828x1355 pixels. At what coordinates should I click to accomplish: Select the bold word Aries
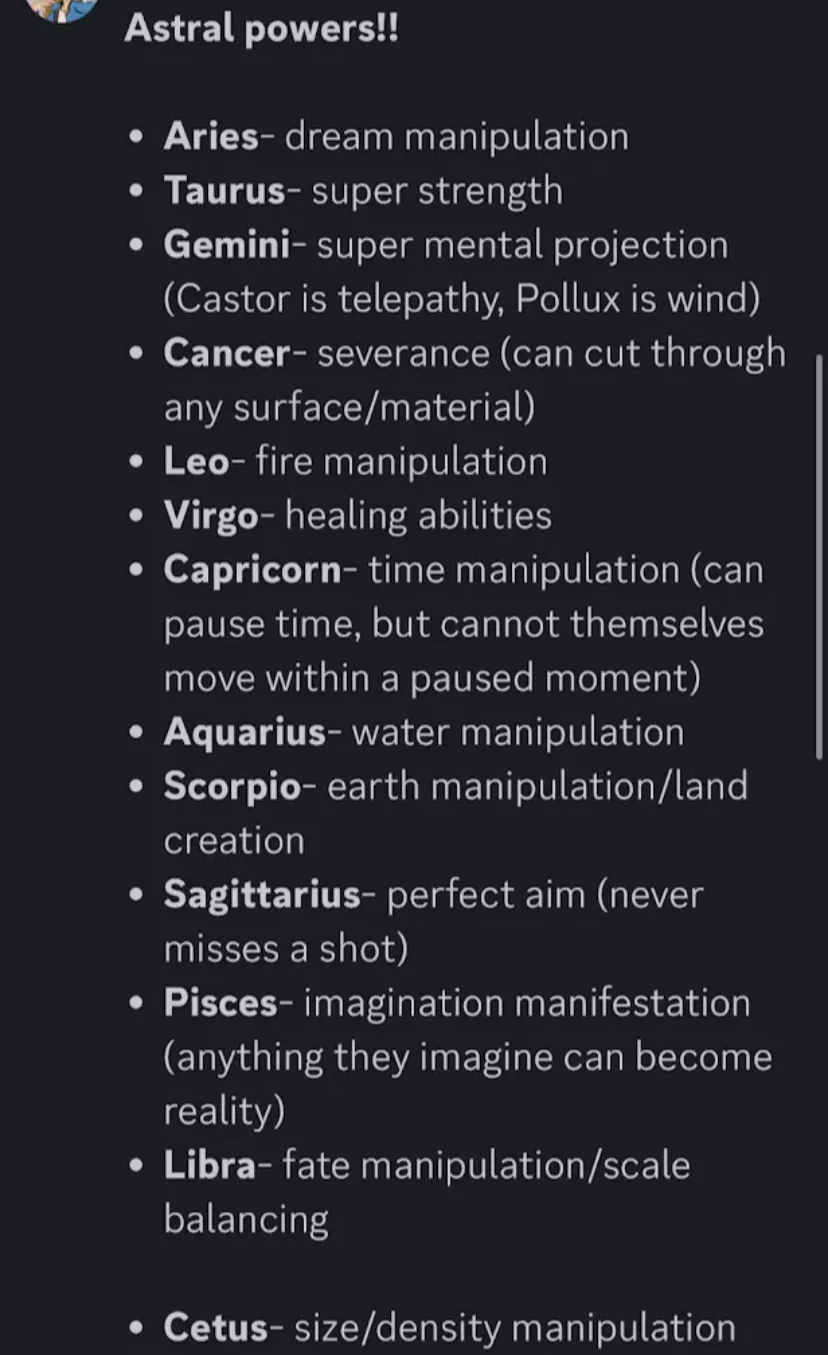point(210,136)
